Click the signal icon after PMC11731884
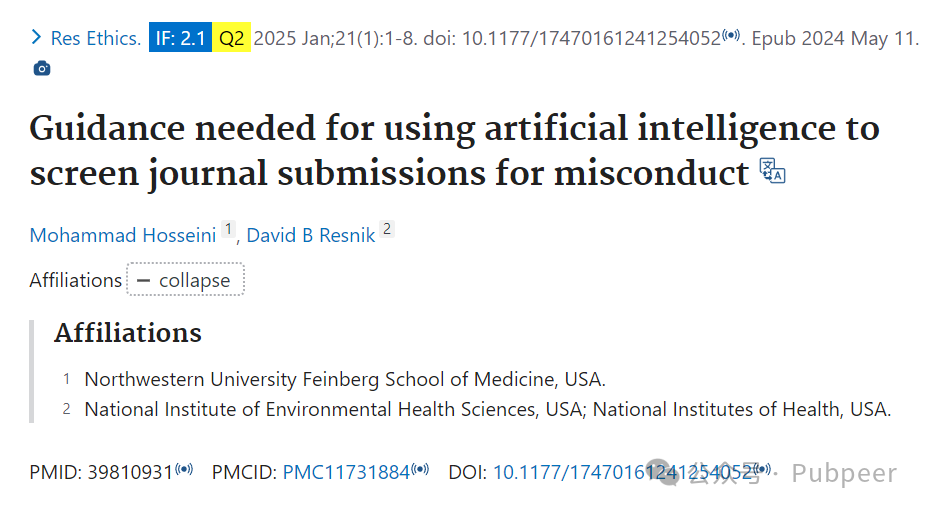This screenshot has height=510, width=926. click(x=420, y=469)
